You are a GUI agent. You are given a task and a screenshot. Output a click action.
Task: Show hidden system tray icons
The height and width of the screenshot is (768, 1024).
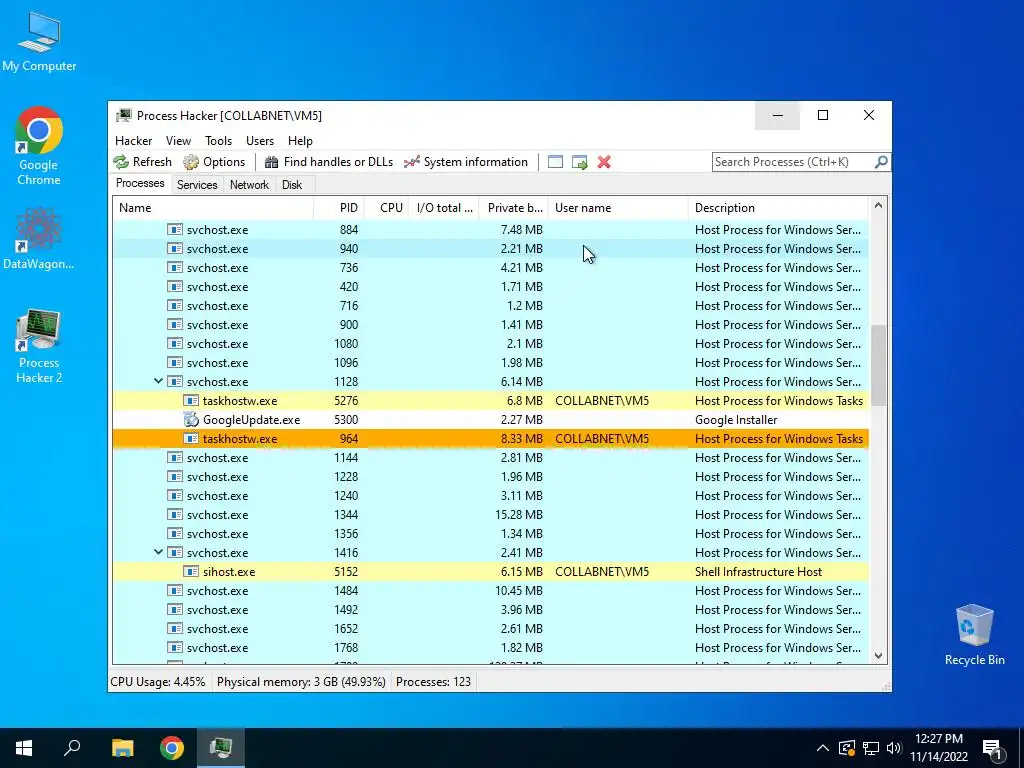click(x=823, y=748)
